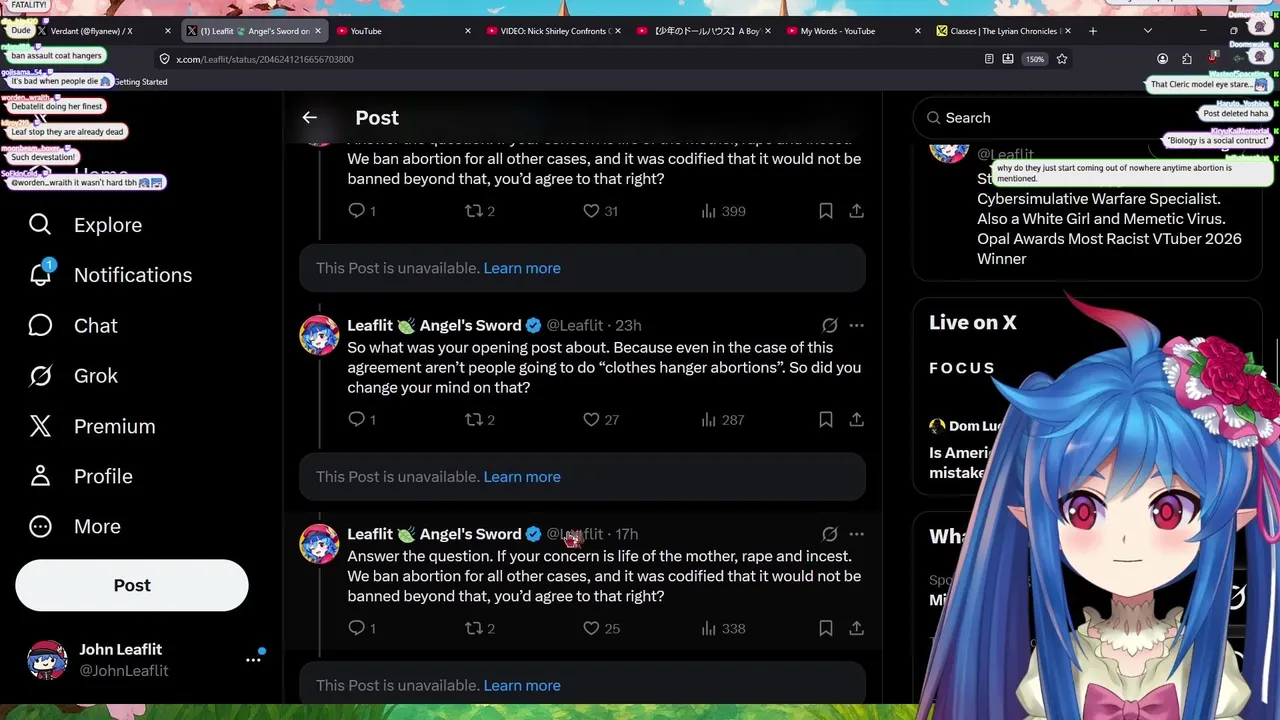Click the white Post compose button
1280x720 pixels.
[132, 585]
